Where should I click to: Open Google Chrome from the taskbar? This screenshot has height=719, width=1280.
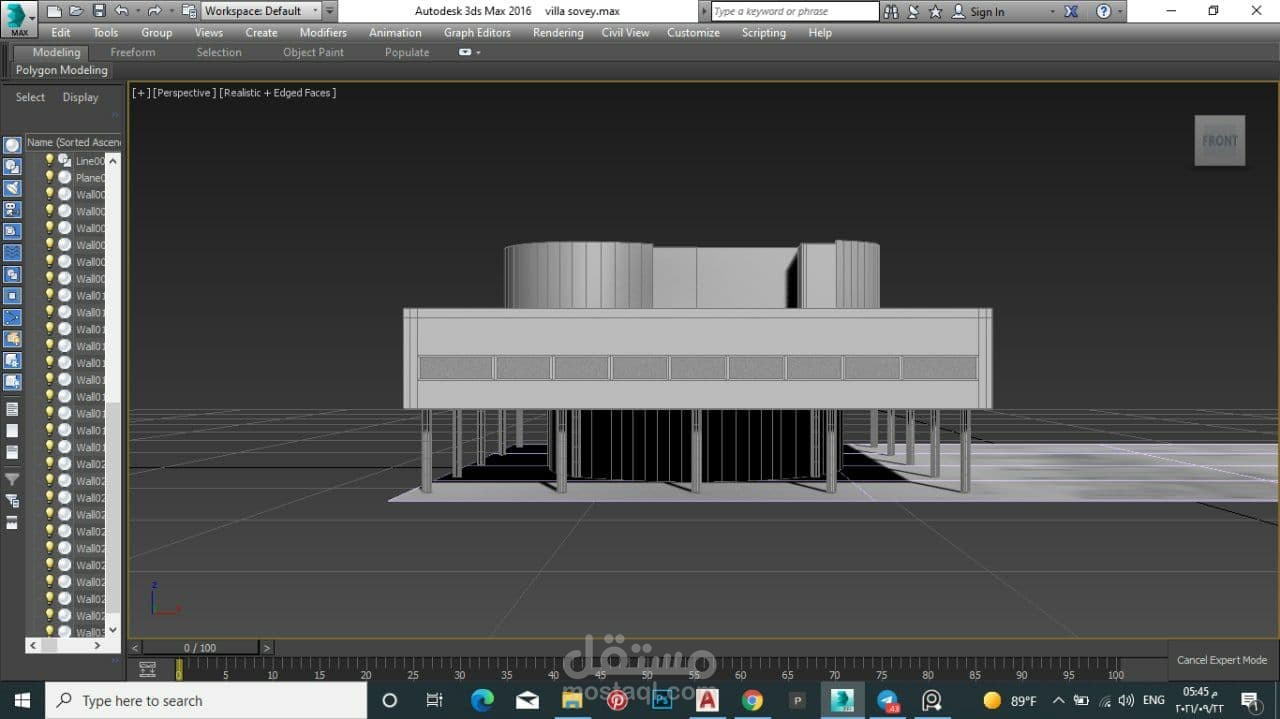[753, 700]
